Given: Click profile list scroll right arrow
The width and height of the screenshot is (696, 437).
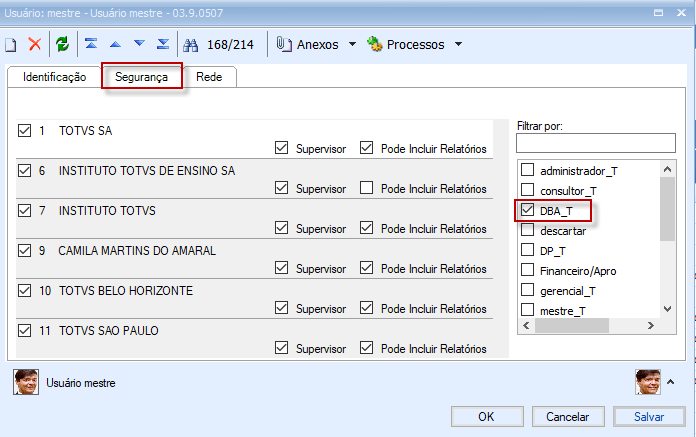Looking at the screenshot, I should (651, 326).
